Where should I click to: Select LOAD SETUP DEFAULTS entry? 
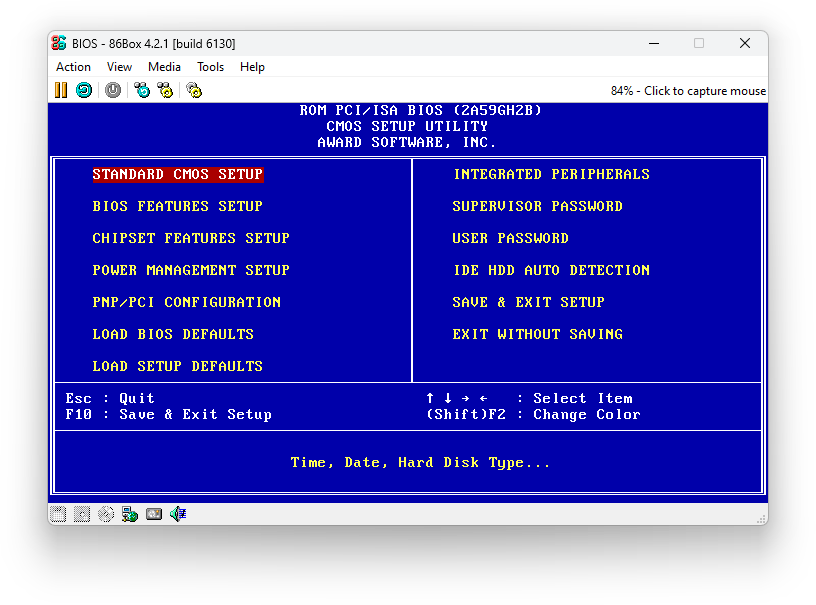tap(177, 366)
